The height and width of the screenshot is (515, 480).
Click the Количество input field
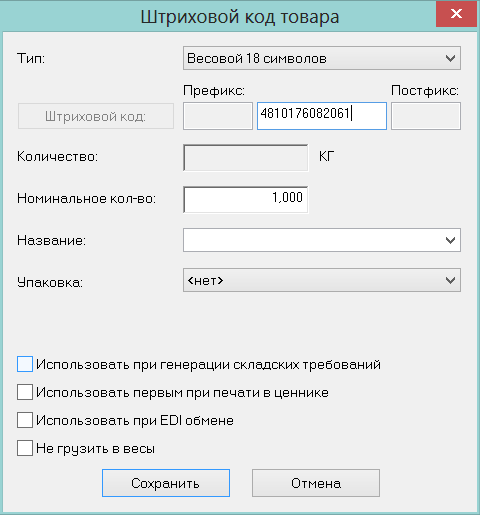point(246,158)
